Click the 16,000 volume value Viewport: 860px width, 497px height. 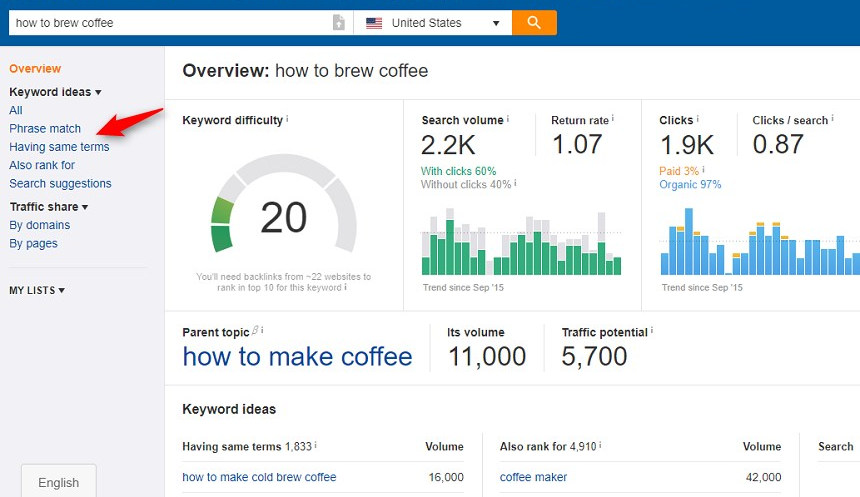[x=446, y=477]
